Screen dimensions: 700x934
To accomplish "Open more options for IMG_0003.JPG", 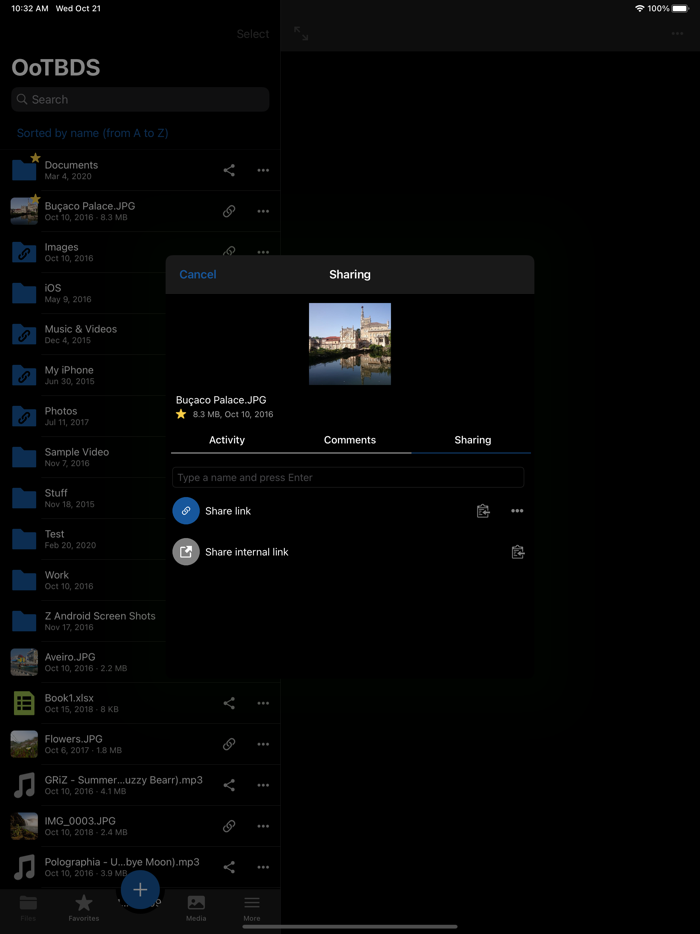I will tap(263, 826).
